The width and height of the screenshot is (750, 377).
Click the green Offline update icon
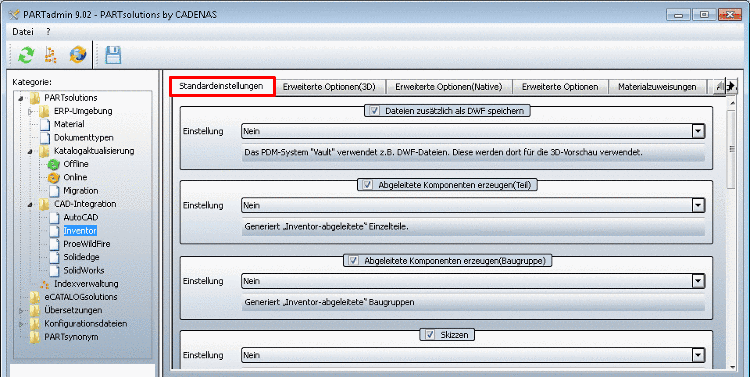[54, 164]
